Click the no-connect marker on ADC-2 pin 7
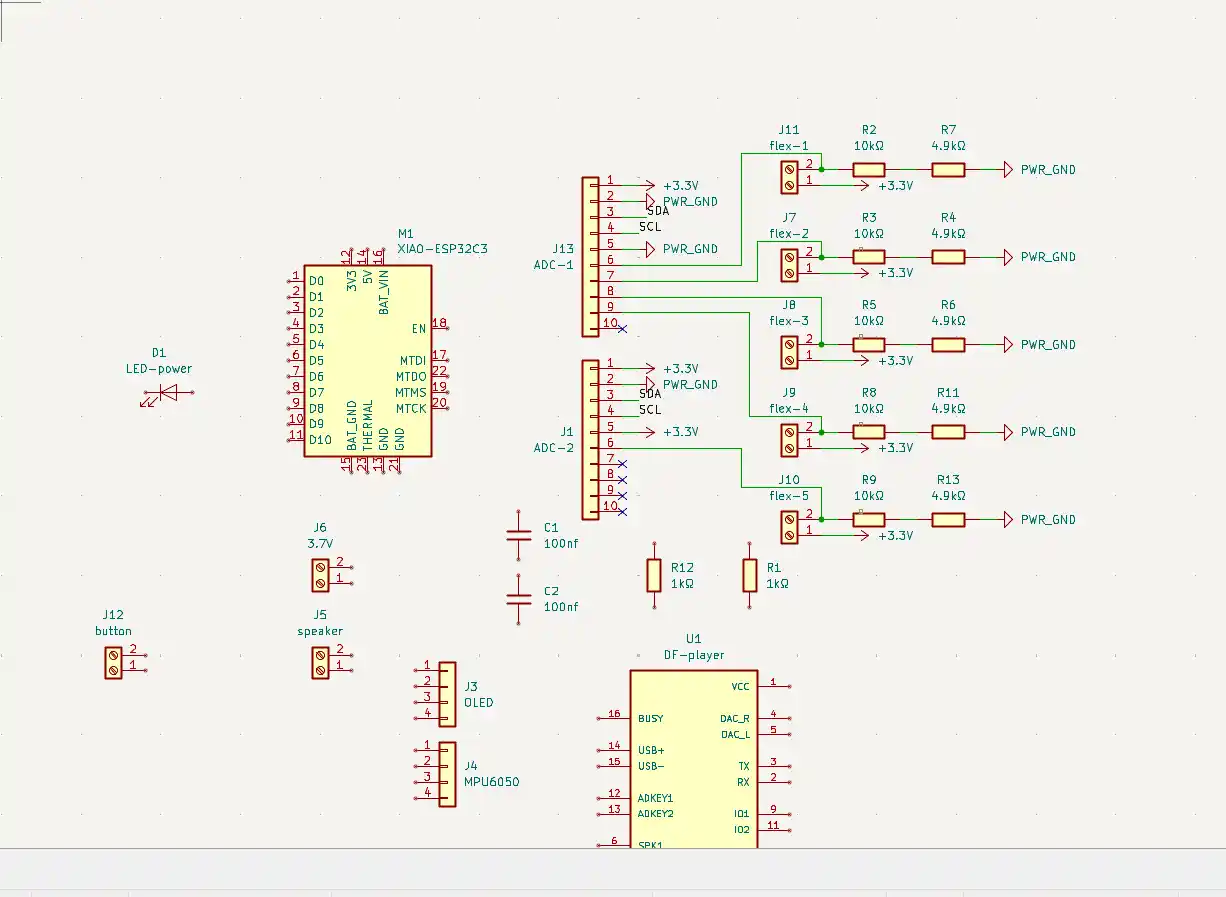 click(x=622, y=464)
